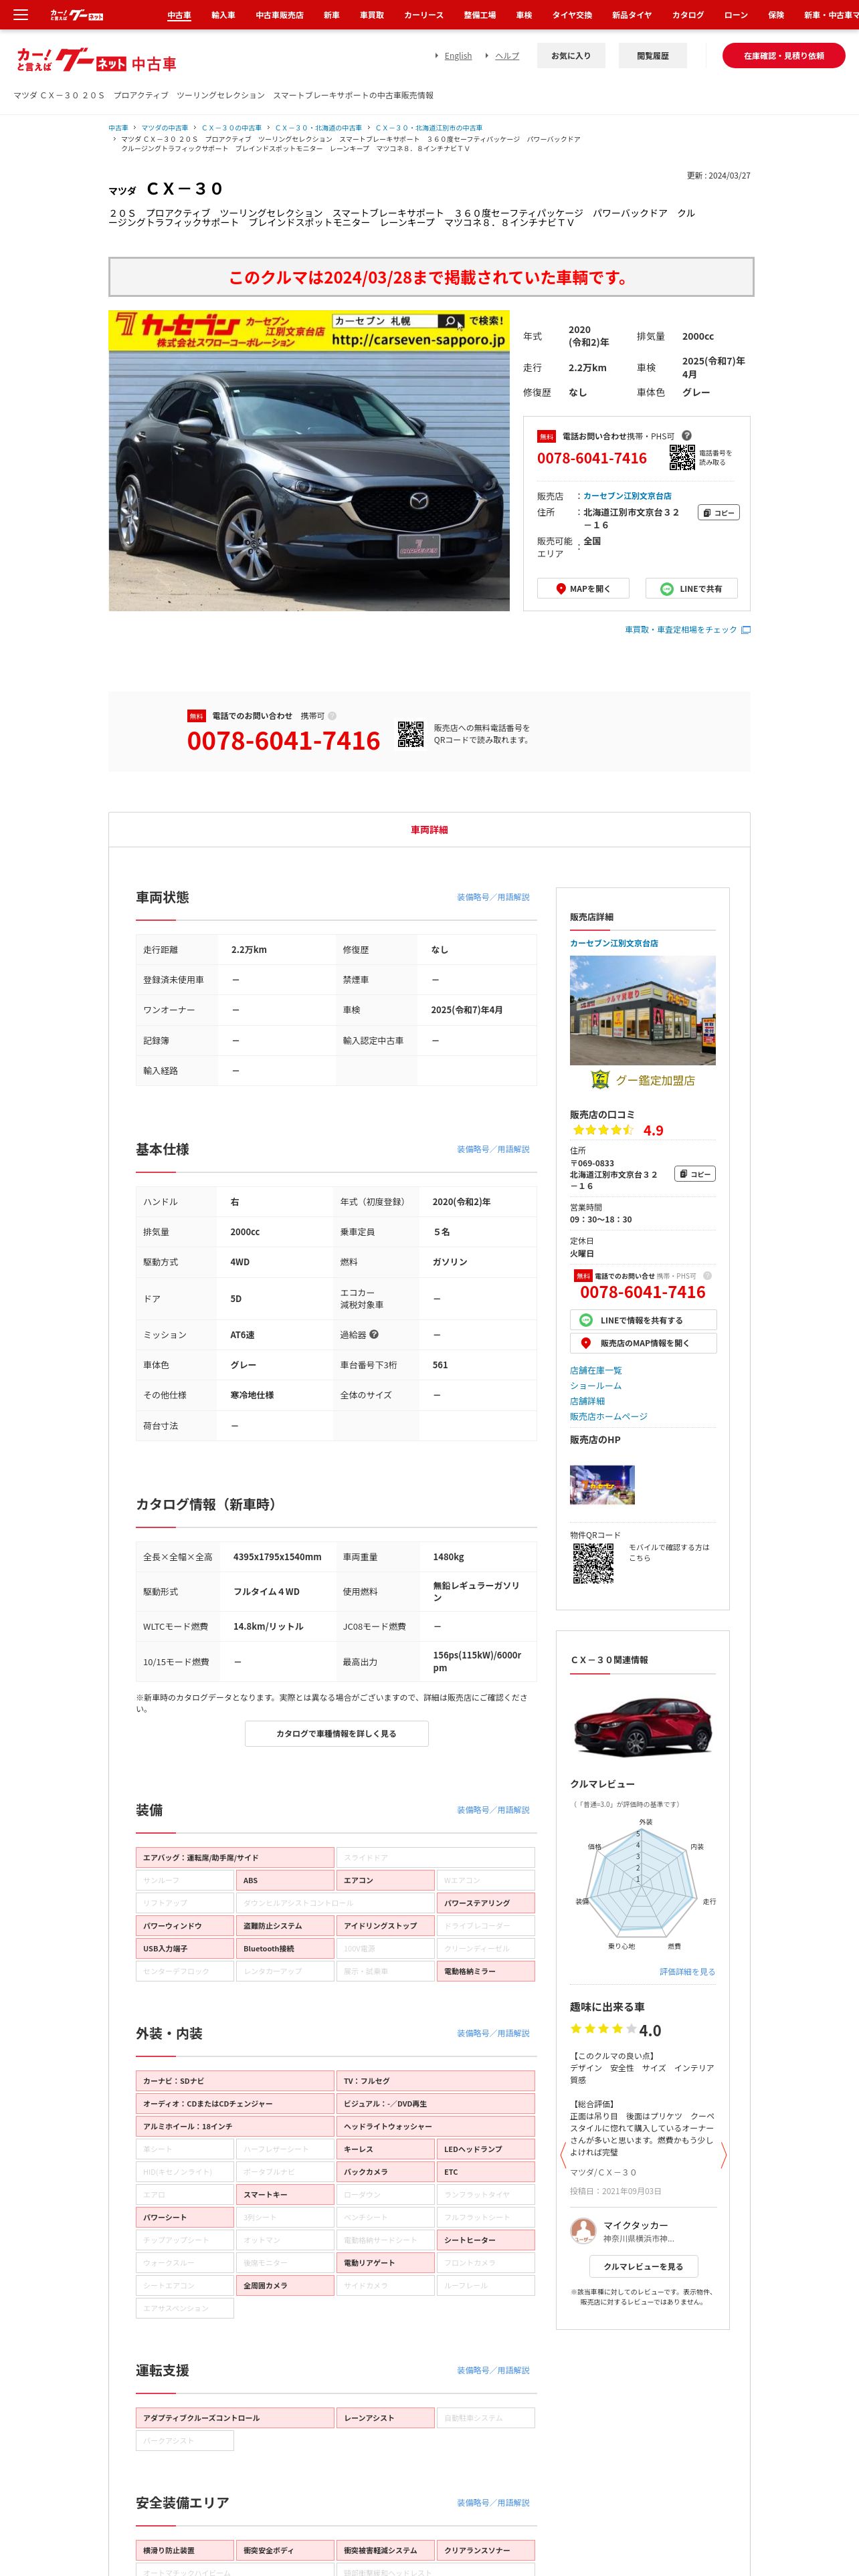859x2576 pixels.
Task: Click the LINE icon in LINEで共有 button
Action: point(667,589)
